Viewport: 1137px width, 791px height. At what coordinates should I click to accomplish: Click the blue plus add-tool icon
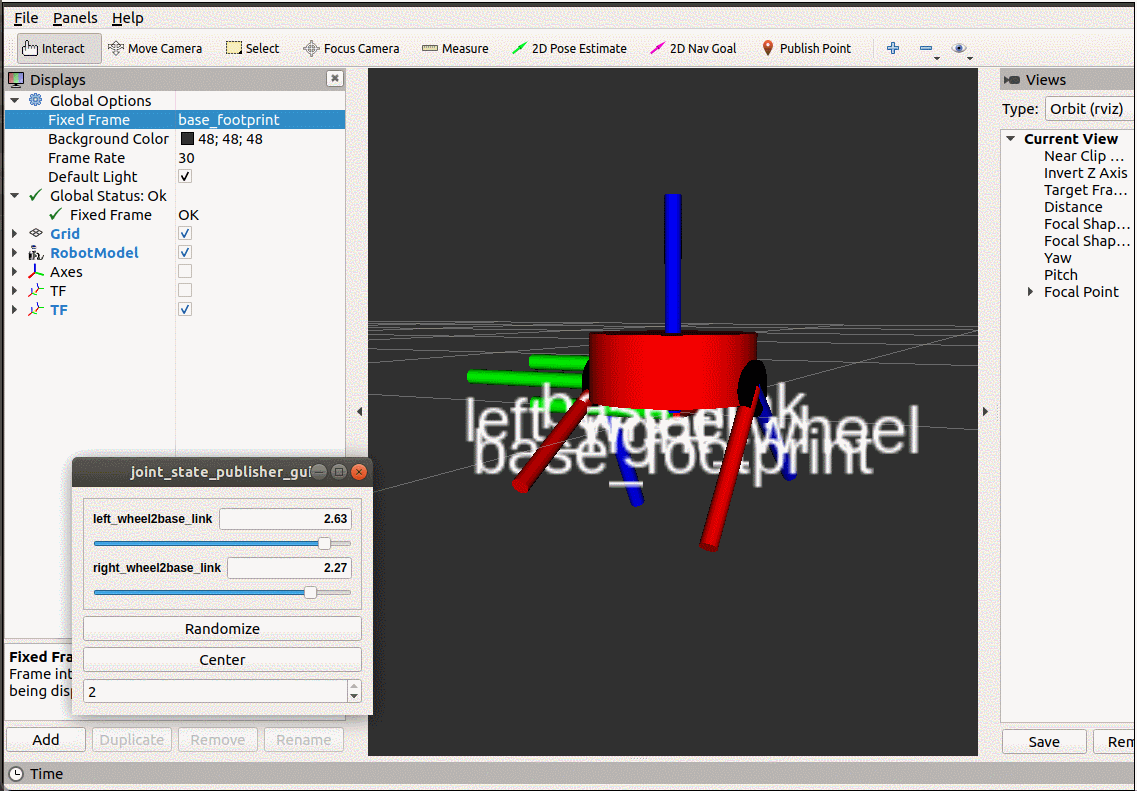tap(893, 49)
